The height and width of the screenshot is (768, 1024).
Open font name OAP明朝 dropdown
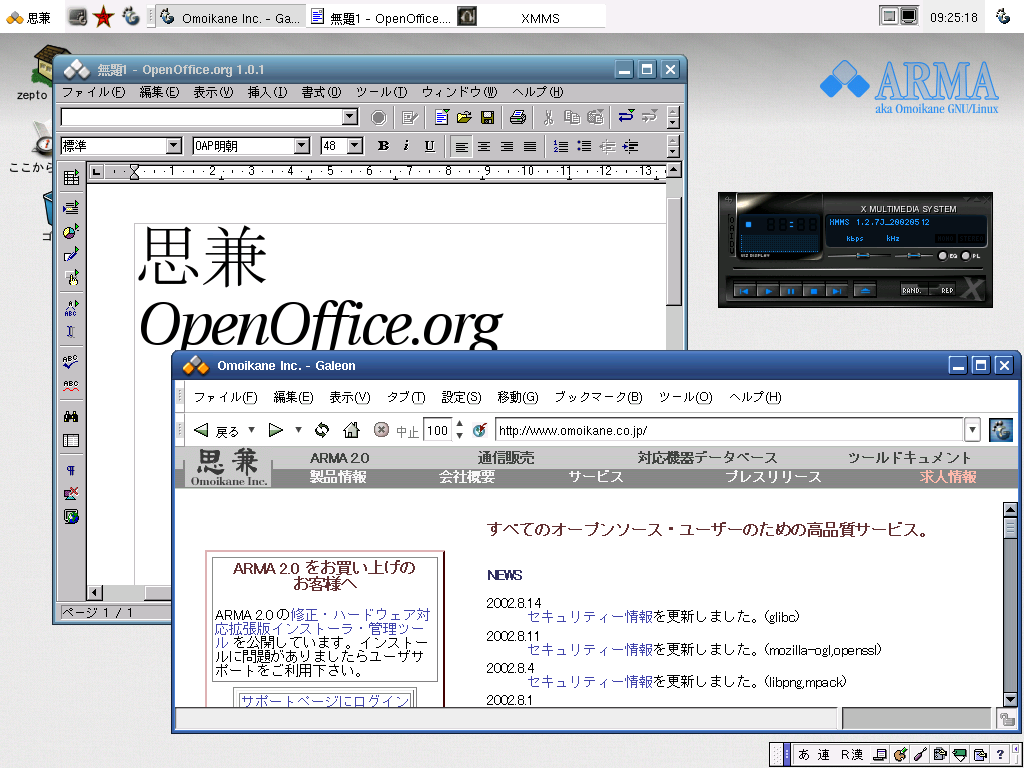(x=301, y=146)
